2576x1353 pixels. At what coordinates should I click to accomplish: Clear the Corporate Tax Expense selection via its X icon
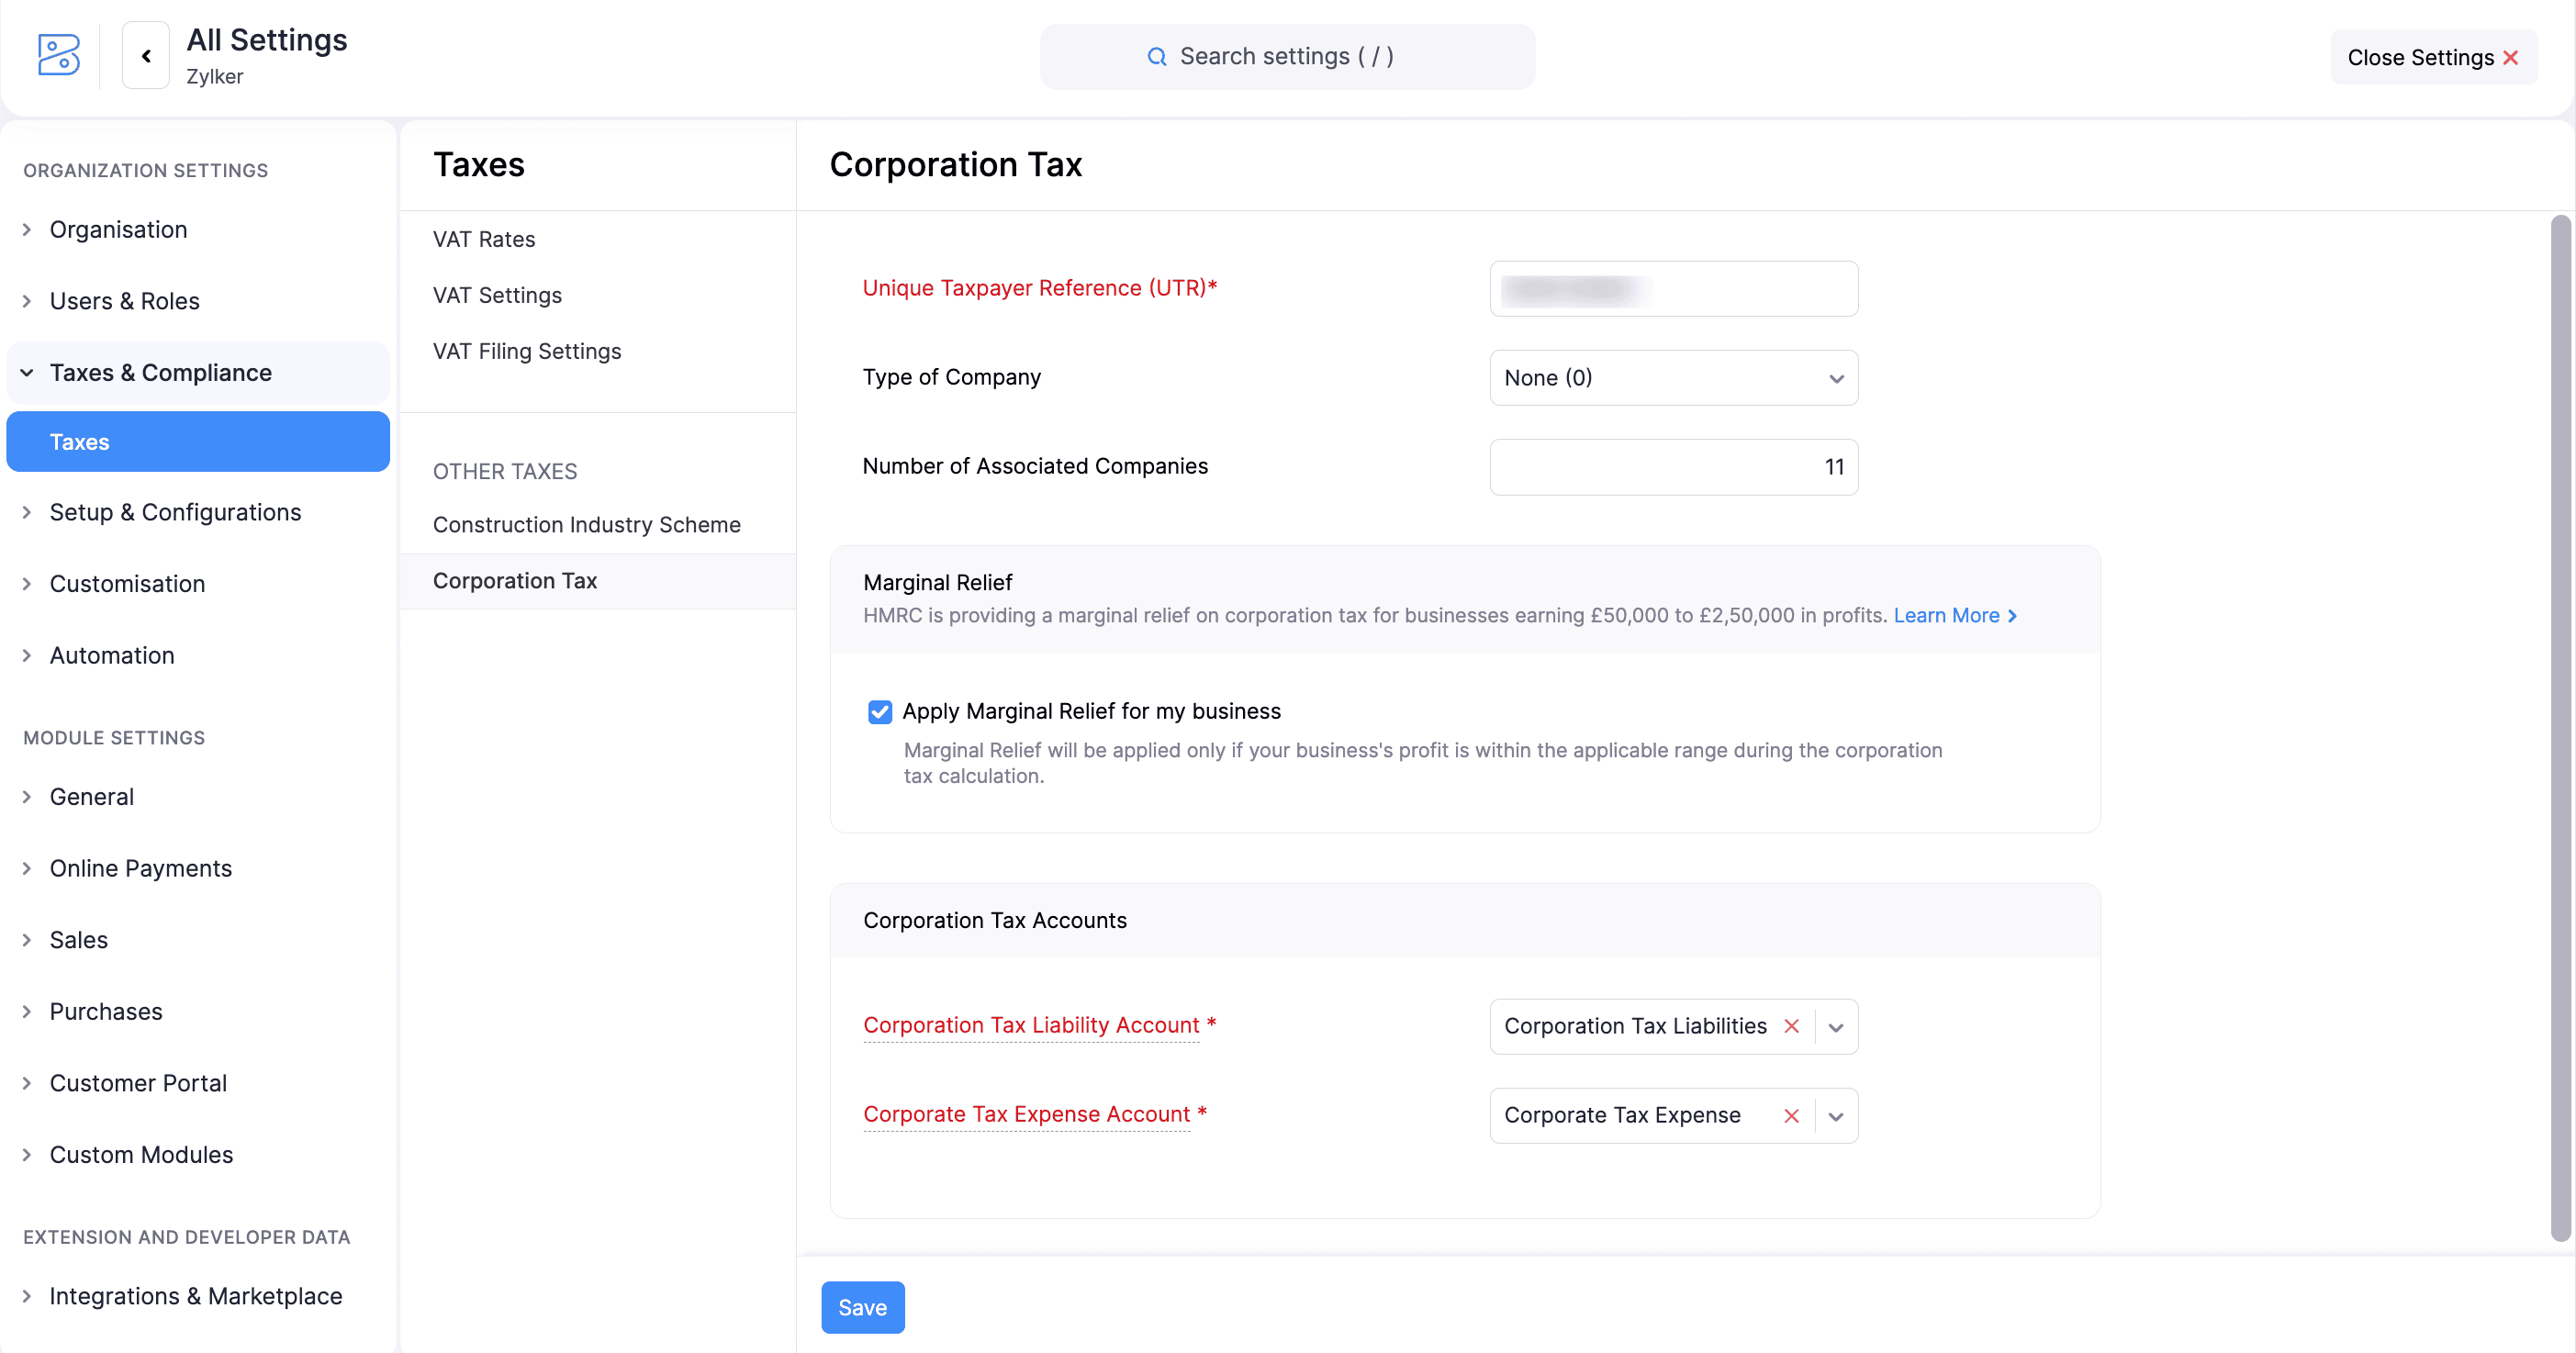tap(1791, 1116)
